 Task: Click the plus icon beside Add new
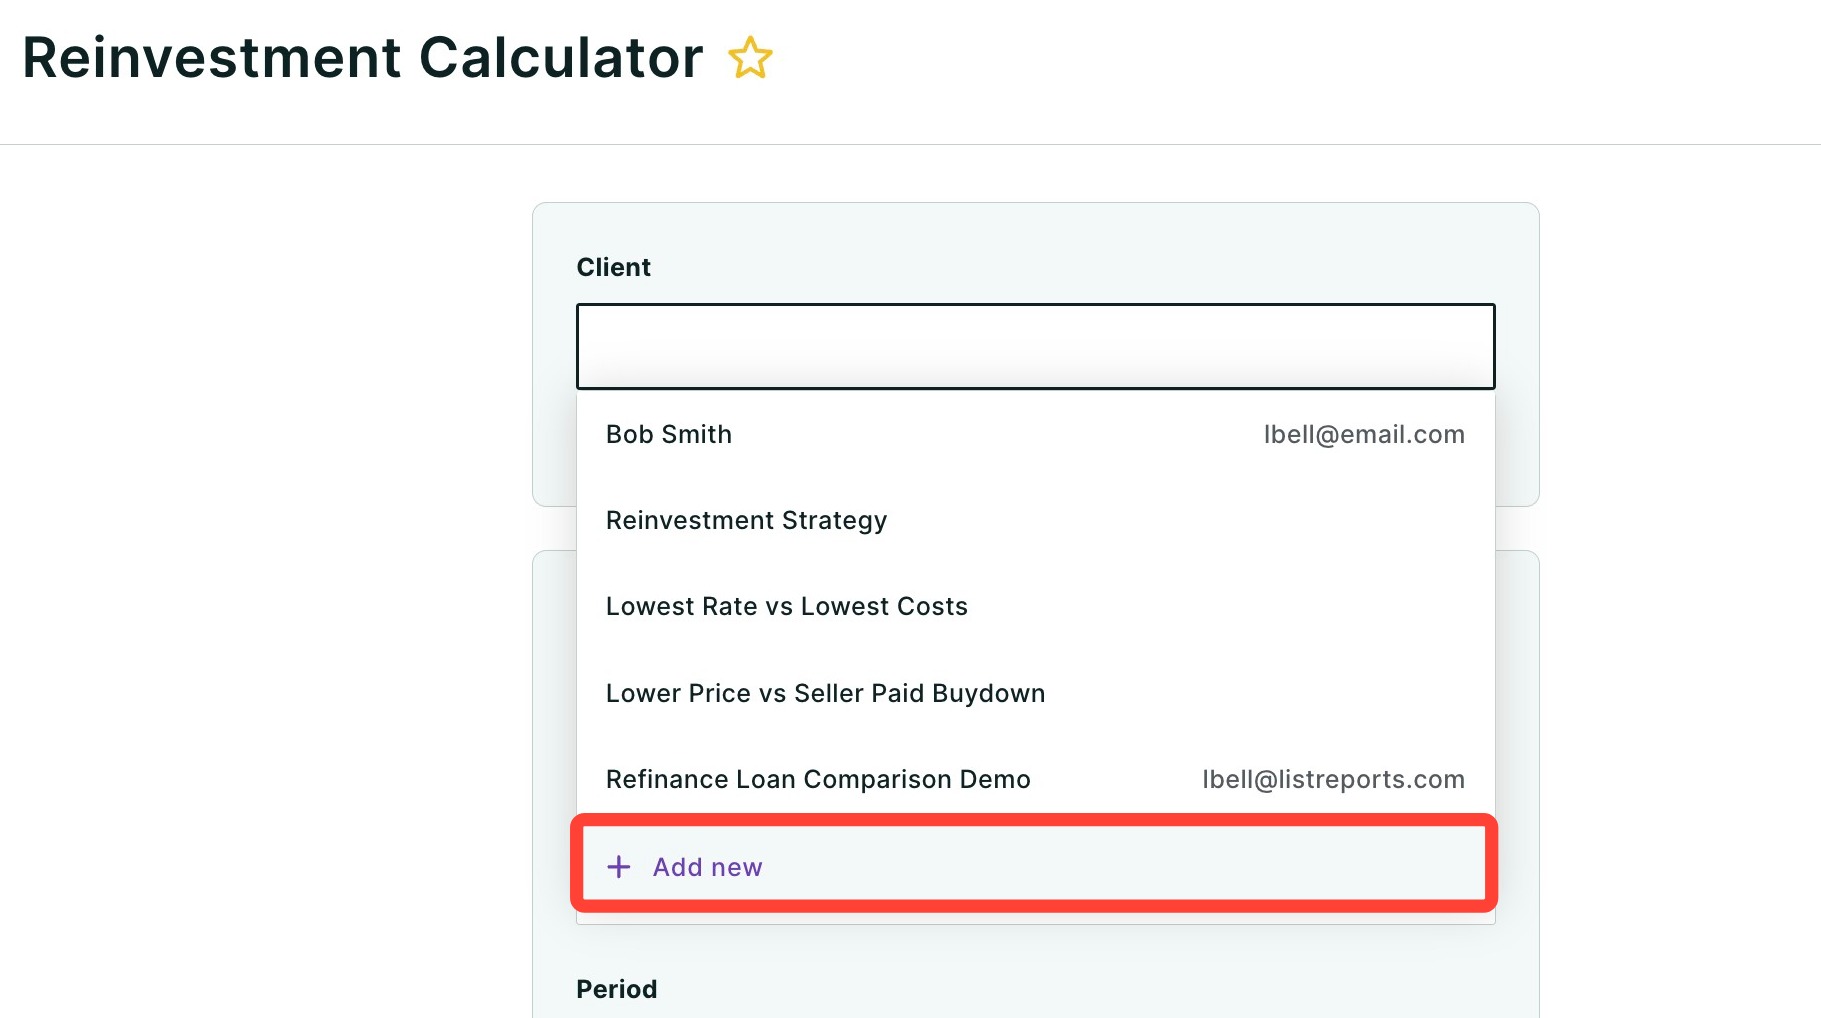click(619, 867)
